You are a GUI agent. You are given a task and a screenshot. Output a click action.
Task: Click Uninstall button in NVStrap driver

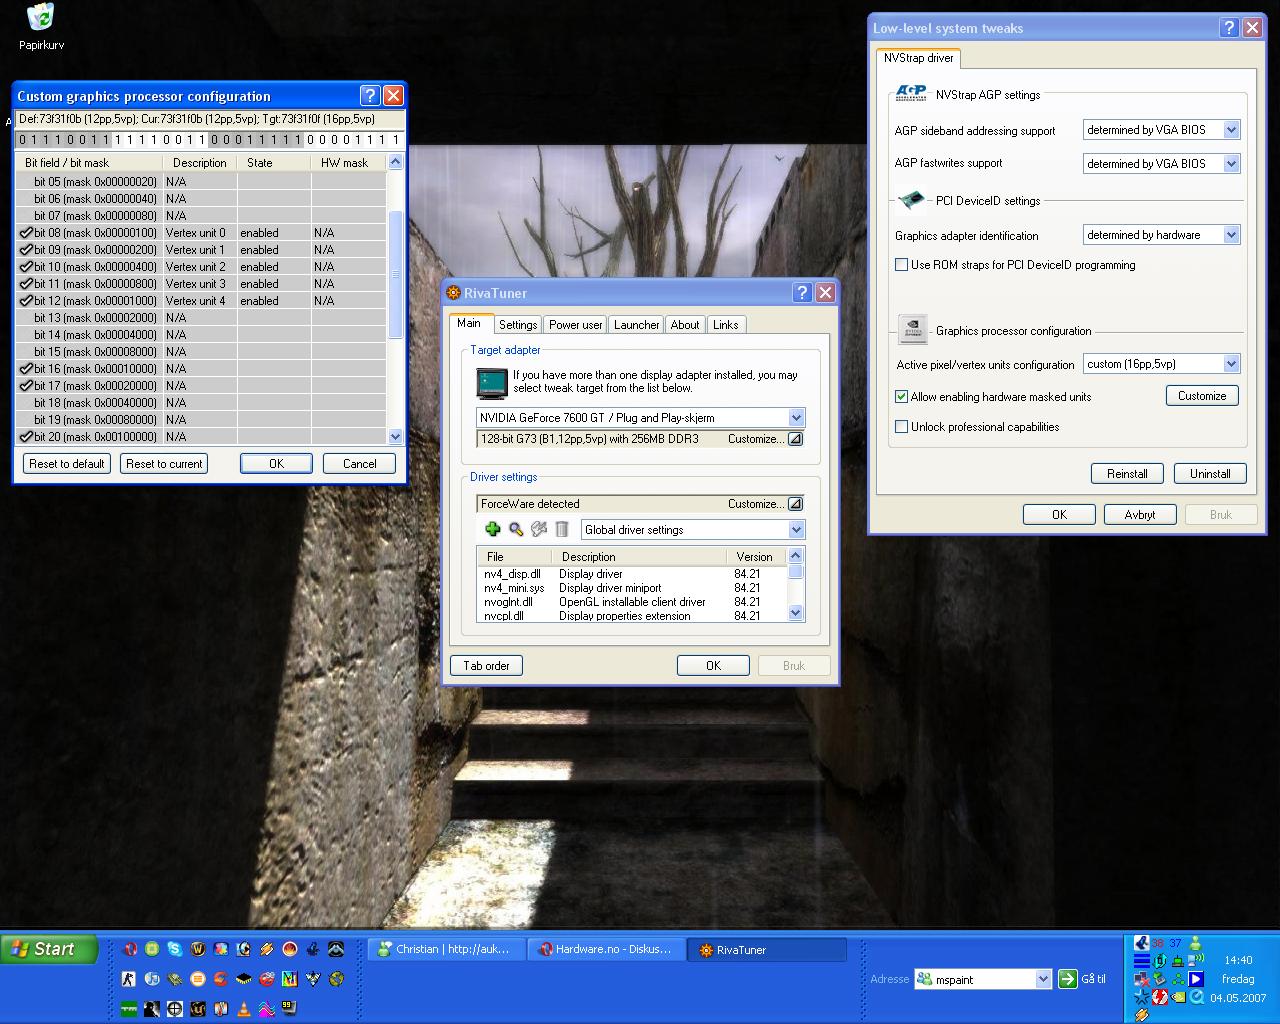click(1210, 474)
